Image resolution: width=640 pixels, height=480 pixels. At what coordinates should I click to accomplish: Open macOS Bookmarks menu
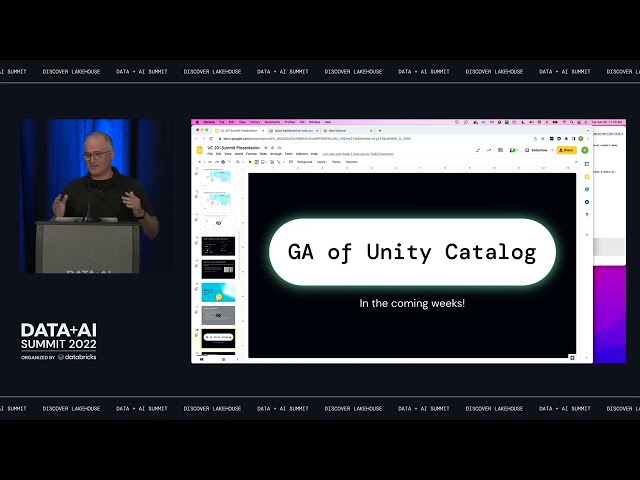pyautogui.click(x=272, y=122)
